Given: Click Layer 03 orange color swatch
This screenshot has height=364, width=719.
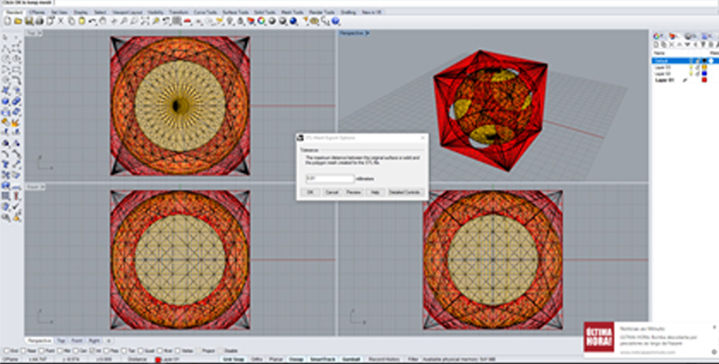Looking at the screenshot, I should (704, 67).
